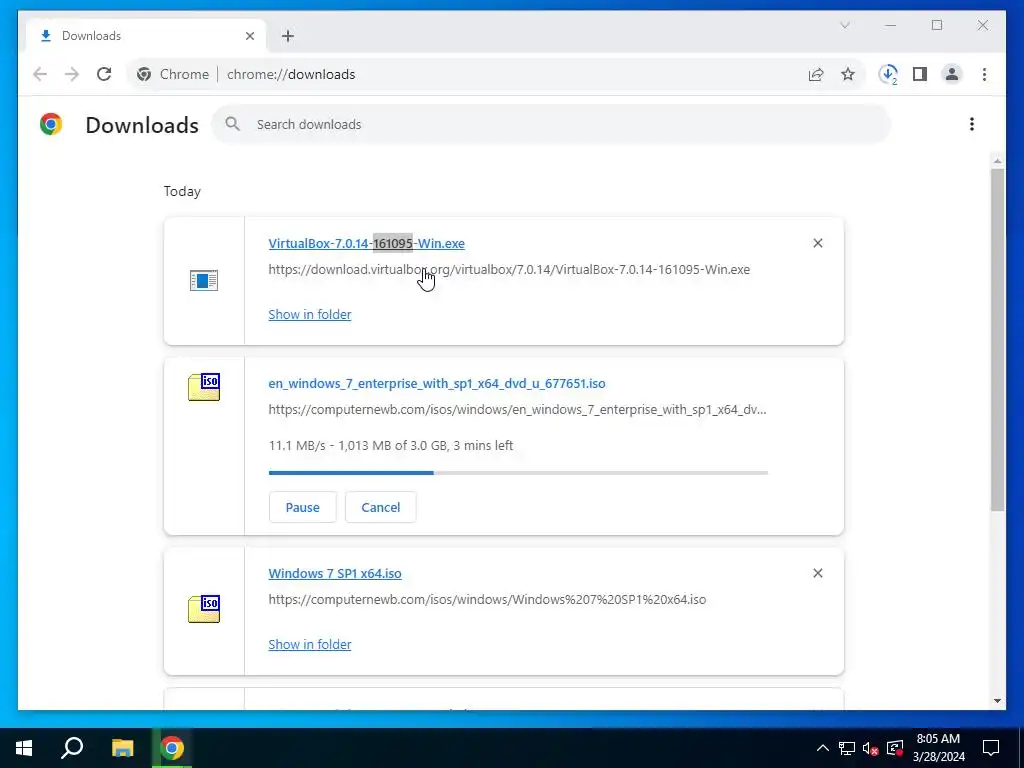Click the Chrome taskbar icon
The height and width of the screenshot is (768, 1024).
point(172,748)
